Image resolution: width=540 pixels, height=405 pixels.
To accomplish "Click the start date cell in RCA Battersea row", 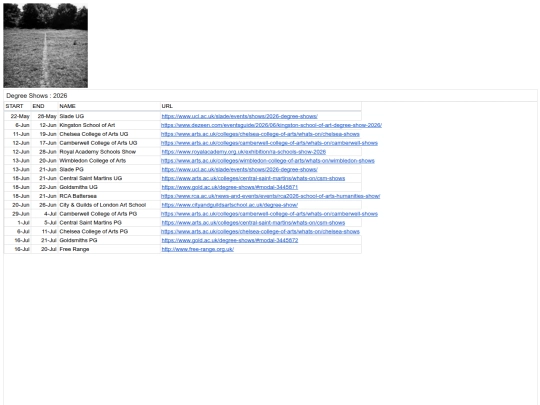I will pyautogui.click(x=18, y=196).
